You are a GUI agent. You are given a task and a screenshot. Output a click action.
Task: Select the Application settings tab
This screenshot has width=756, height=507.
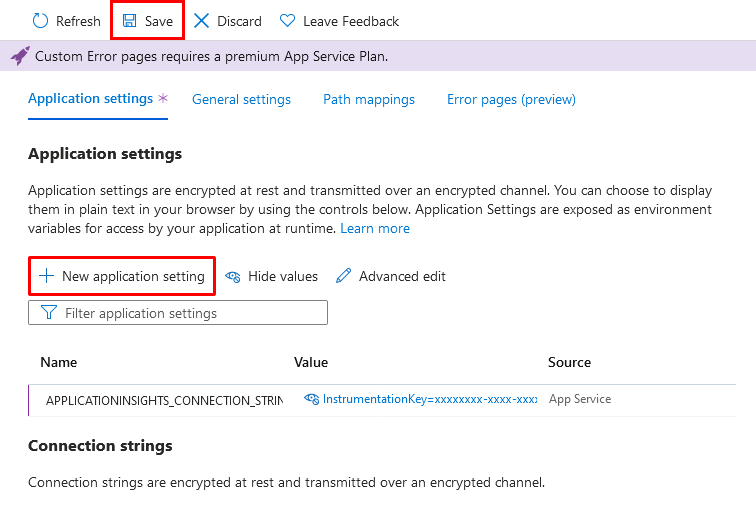(x=90, y=99)
